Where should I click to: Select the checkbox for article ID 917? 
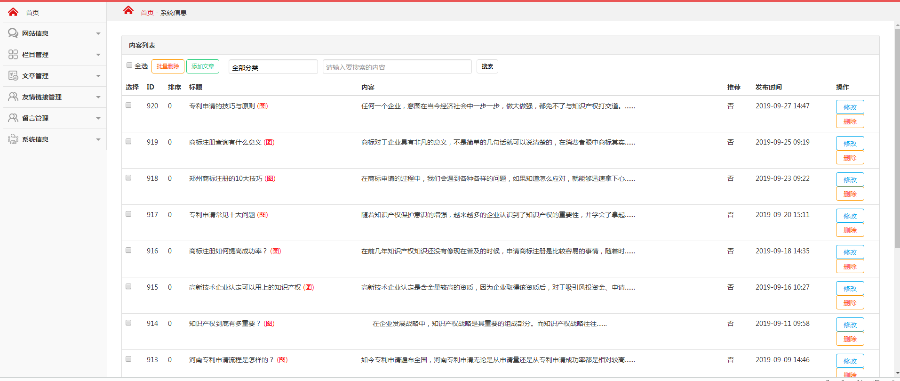tap(129, 214)
